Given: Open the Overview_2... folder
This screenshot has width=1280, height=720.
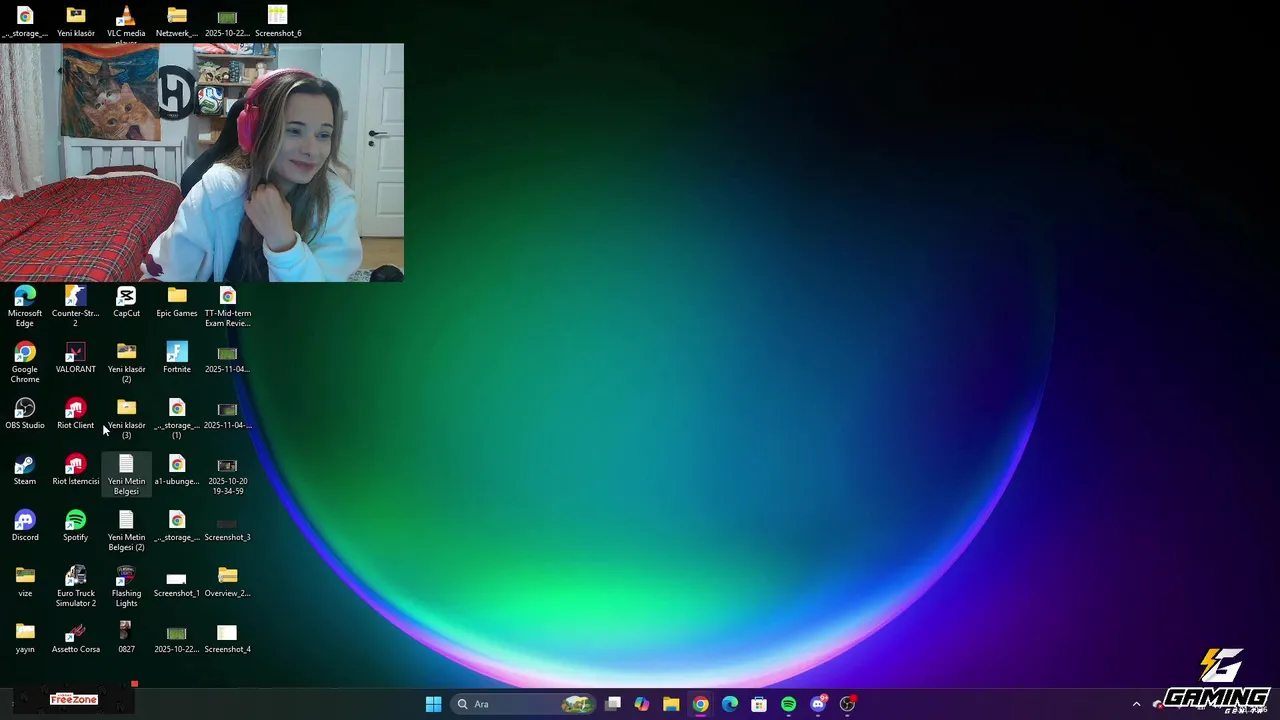Looking at the screenshot, I should pyautogui.click(x=227, y=582).
